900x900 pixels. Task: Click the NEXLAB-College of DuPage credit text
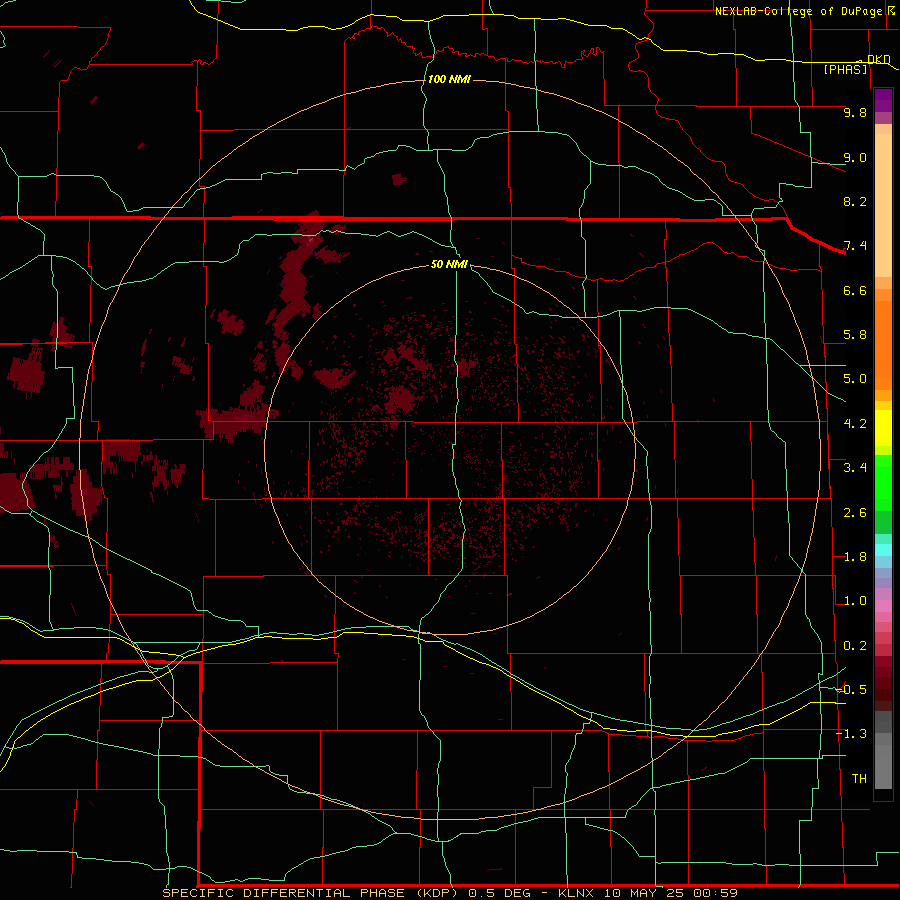798,11
